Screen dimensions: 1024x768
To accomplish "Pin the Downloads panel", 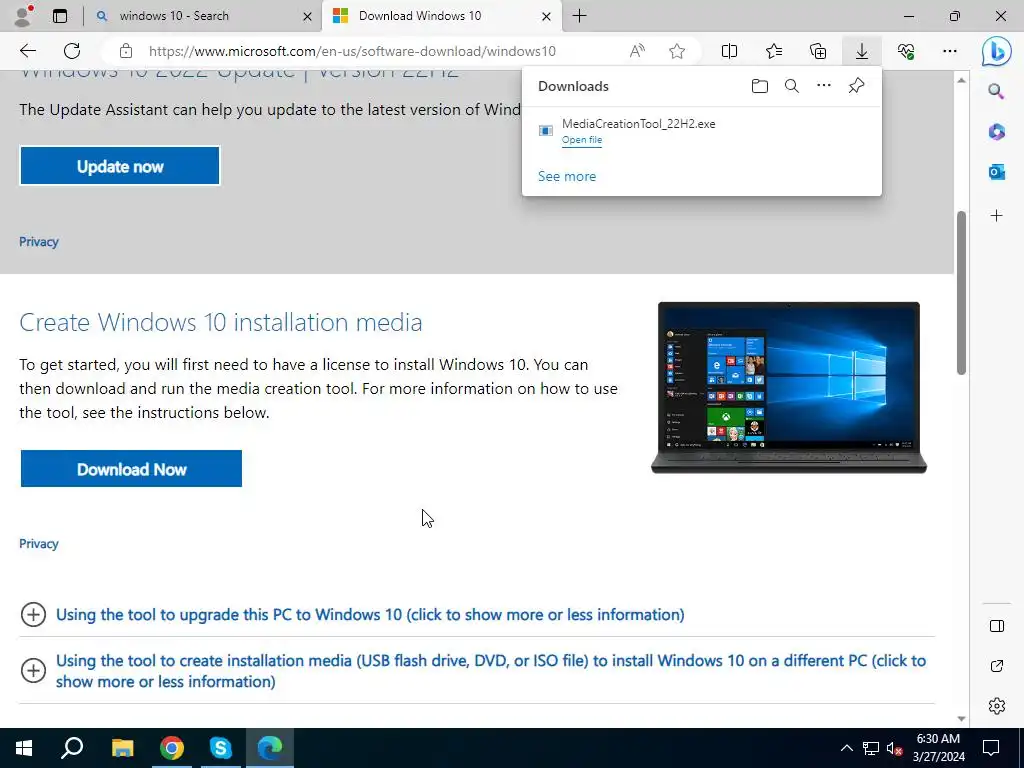I will [856, 86].
